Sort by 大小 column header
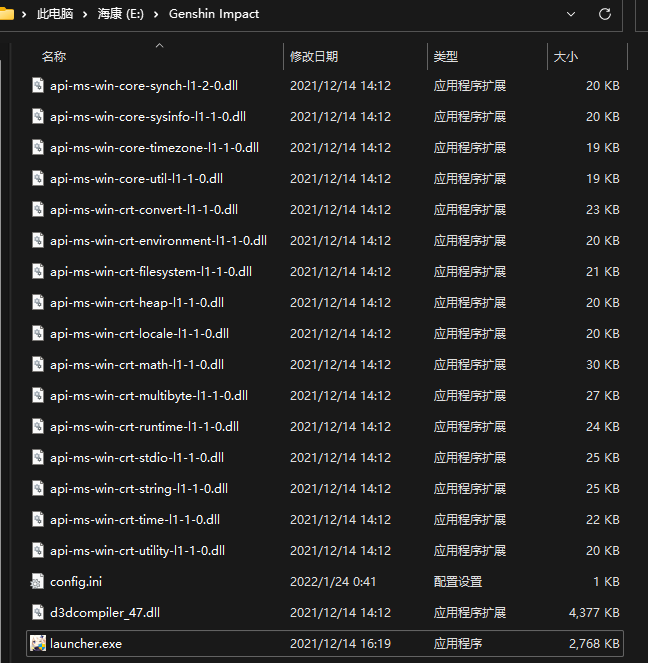The image size is (648, 663). click(566, 57)
